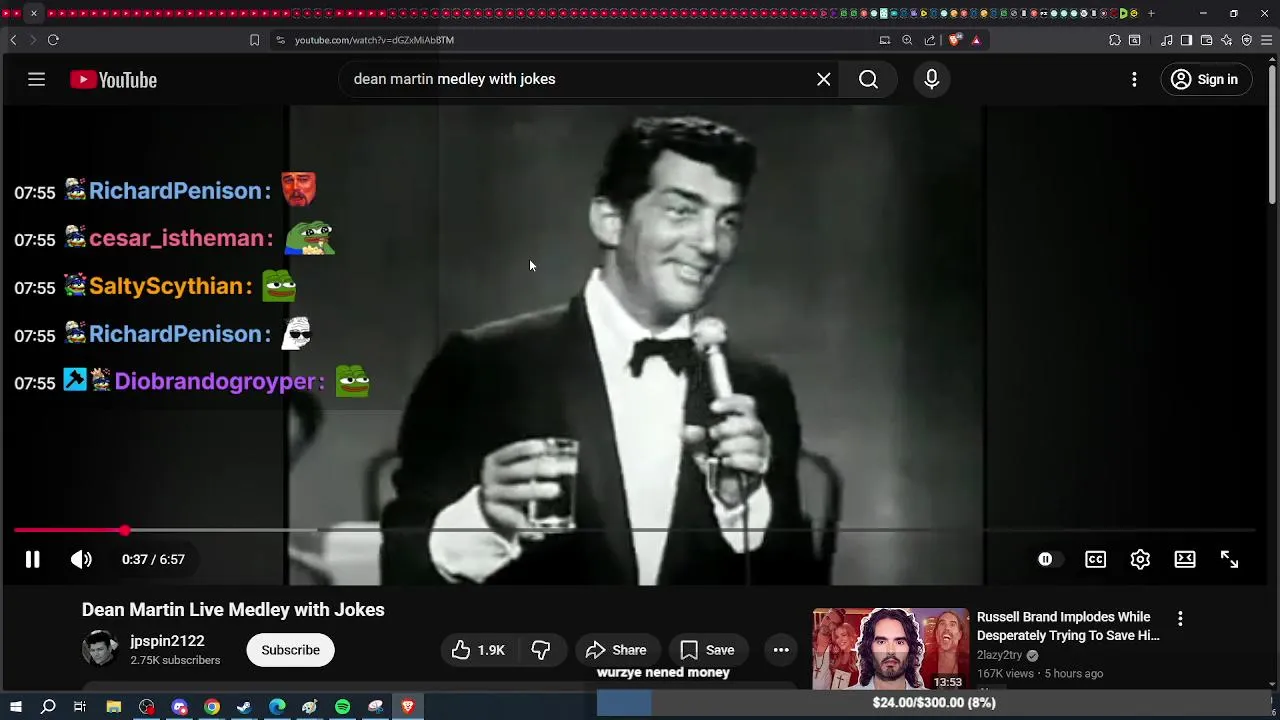This screenshot has height=720, width=1280.
Task: Open the jpspin2122 channel avatar
Action: pos(100,649)
